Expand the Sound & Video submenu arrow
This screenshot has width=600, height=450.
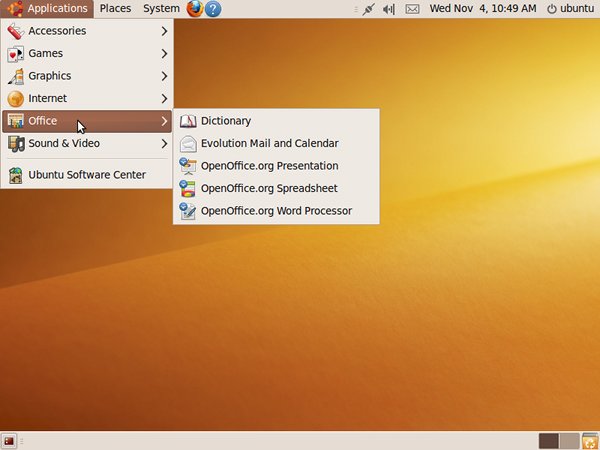[164, 144]
